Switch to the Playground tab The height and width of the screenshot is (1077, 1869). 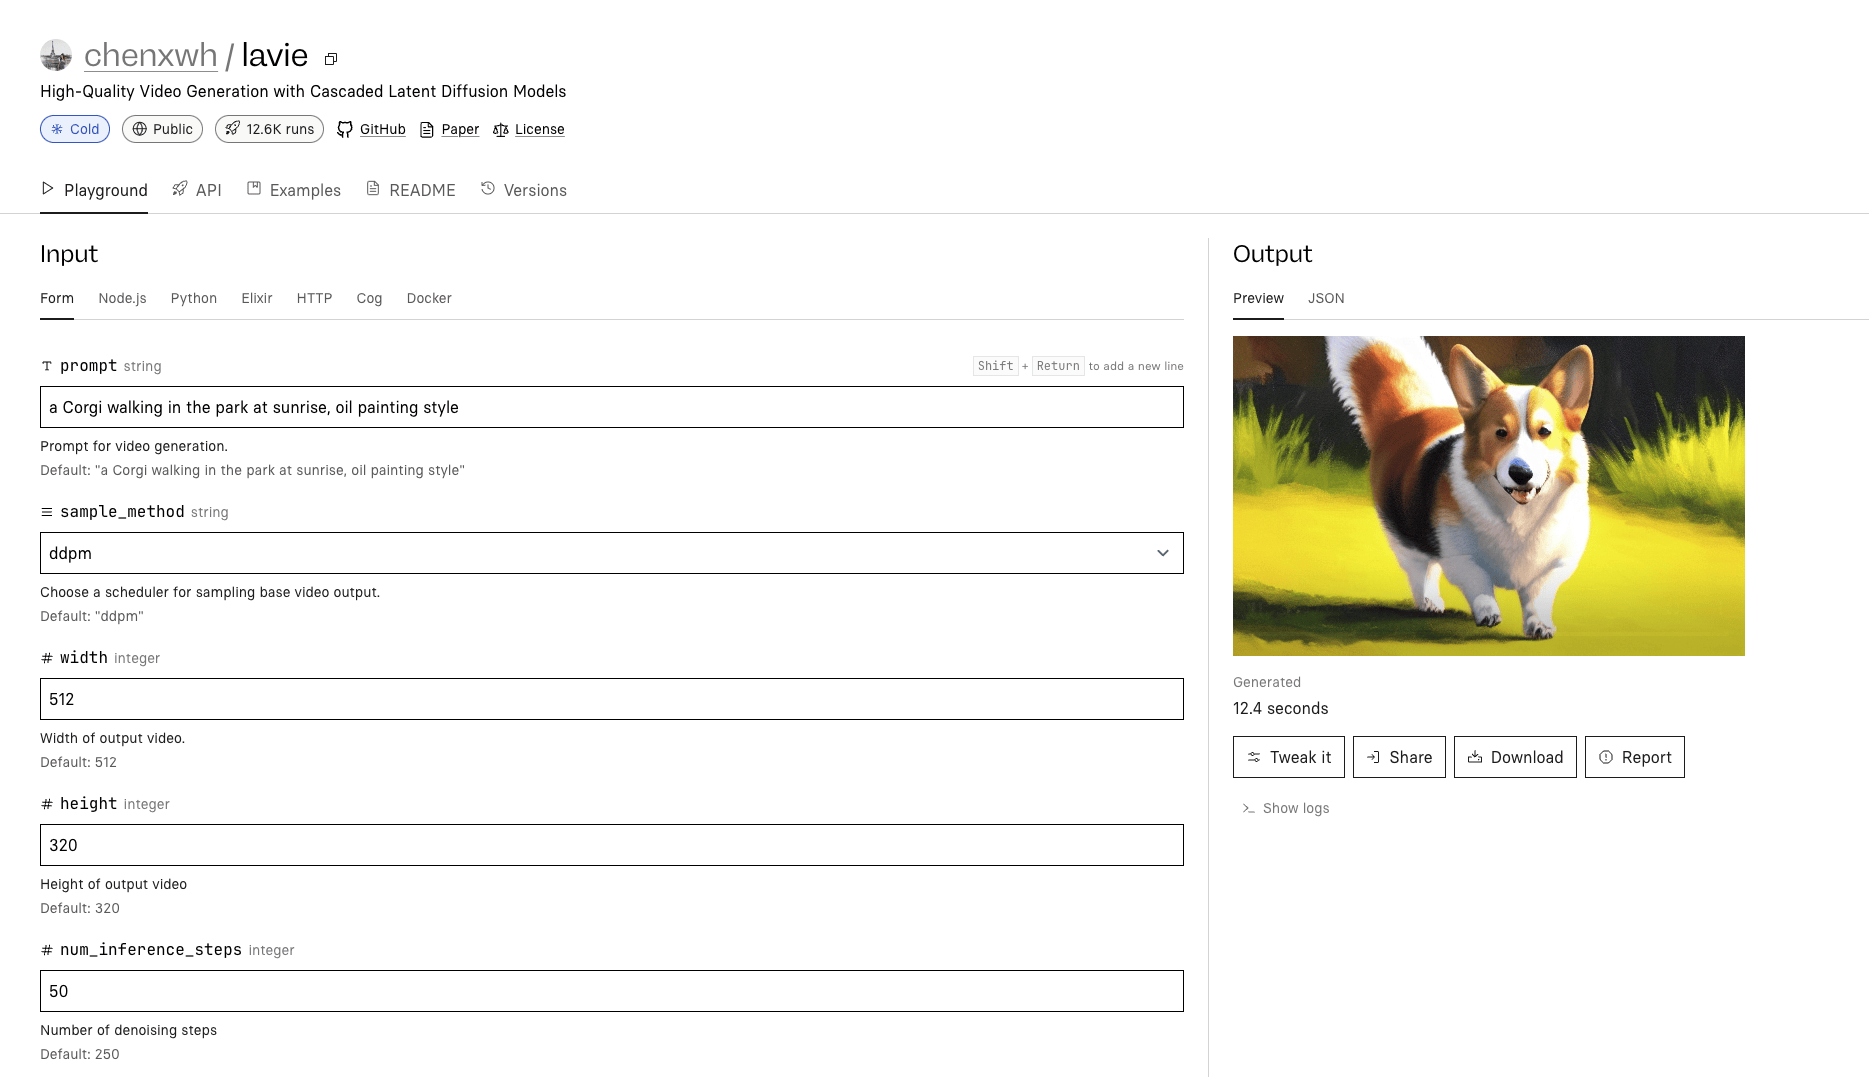coord(94,190)
